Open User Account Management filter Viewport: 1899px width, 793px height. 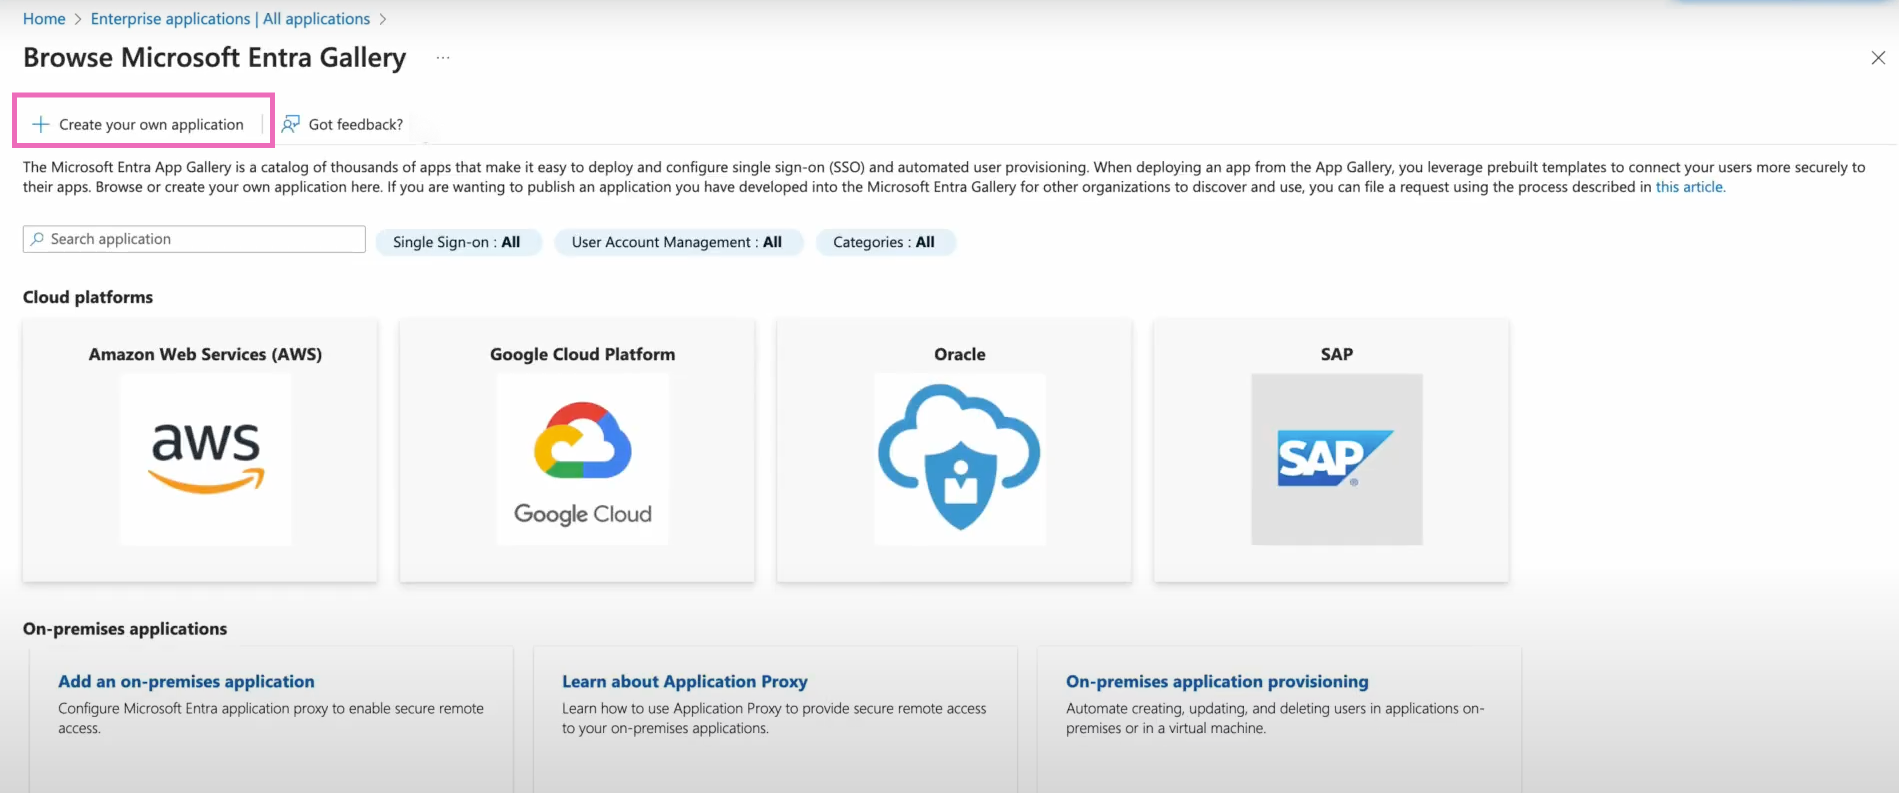[x=678, y=242]
